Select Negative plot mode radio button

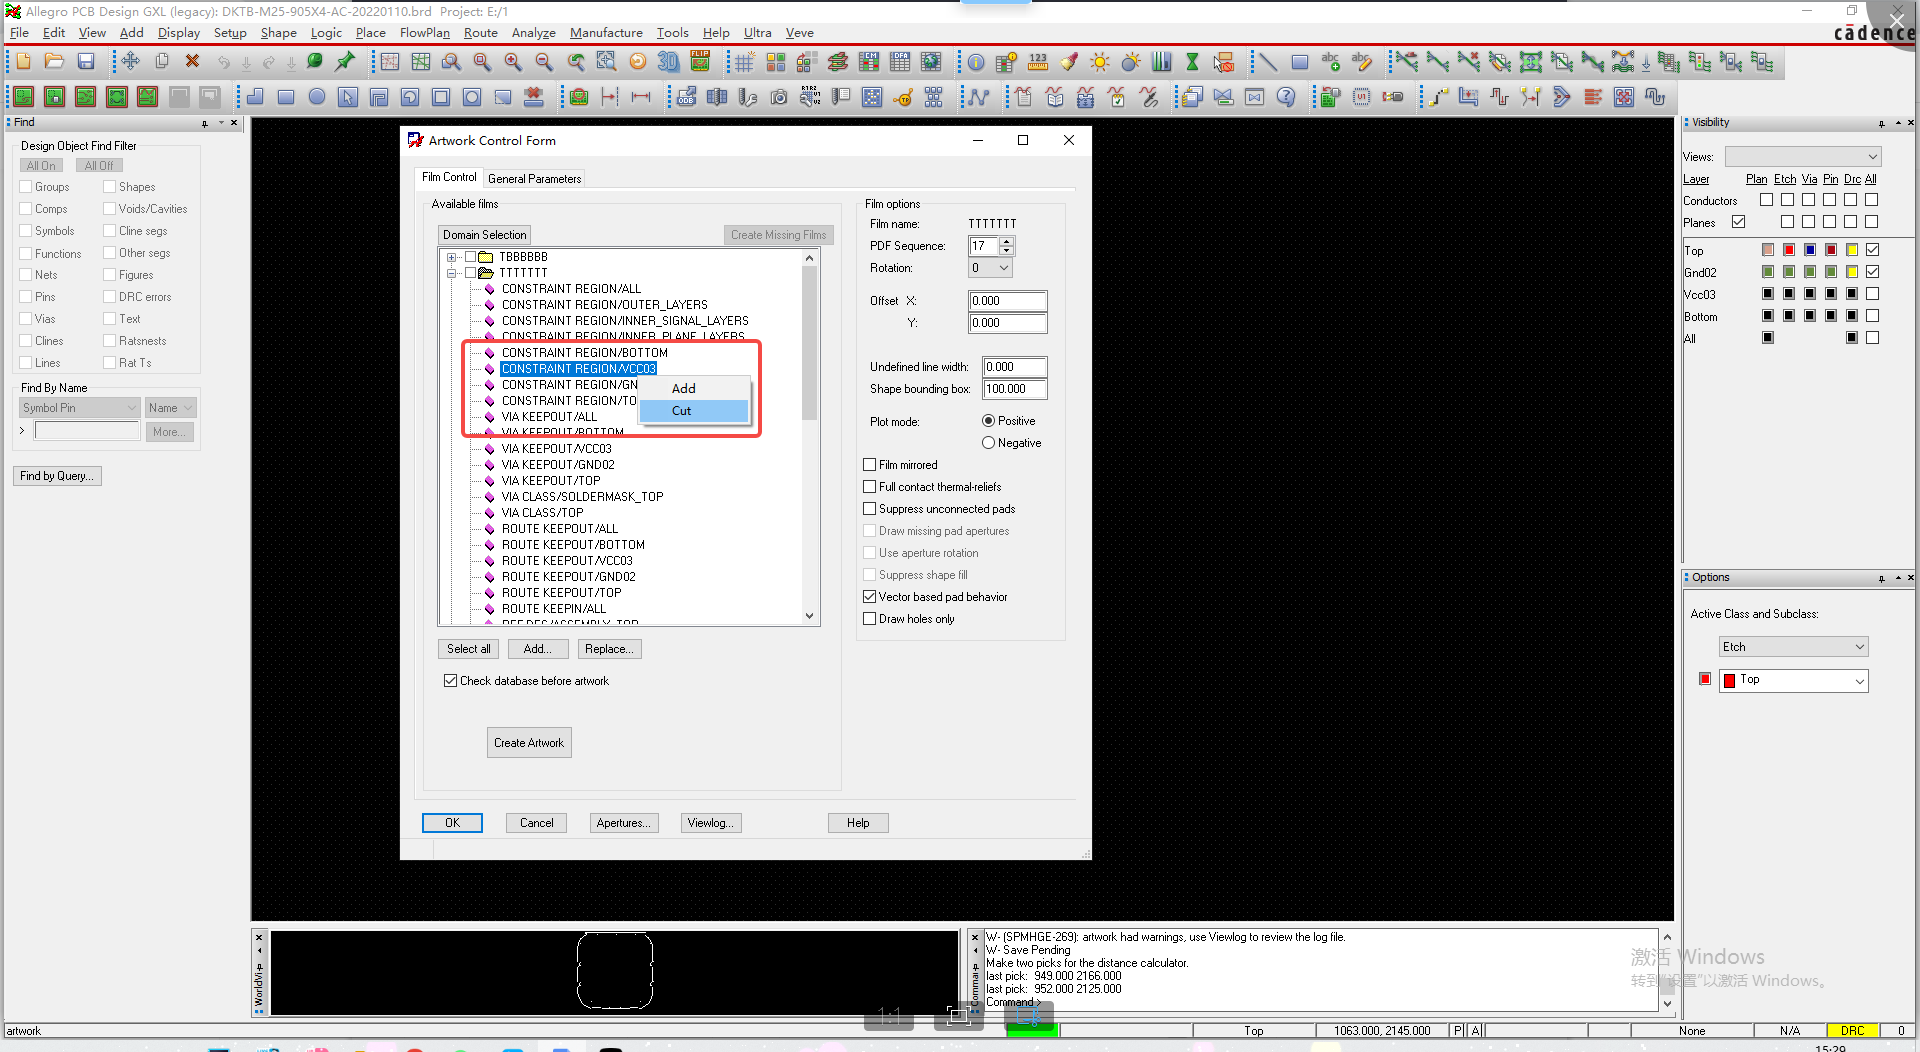point(988,443)
